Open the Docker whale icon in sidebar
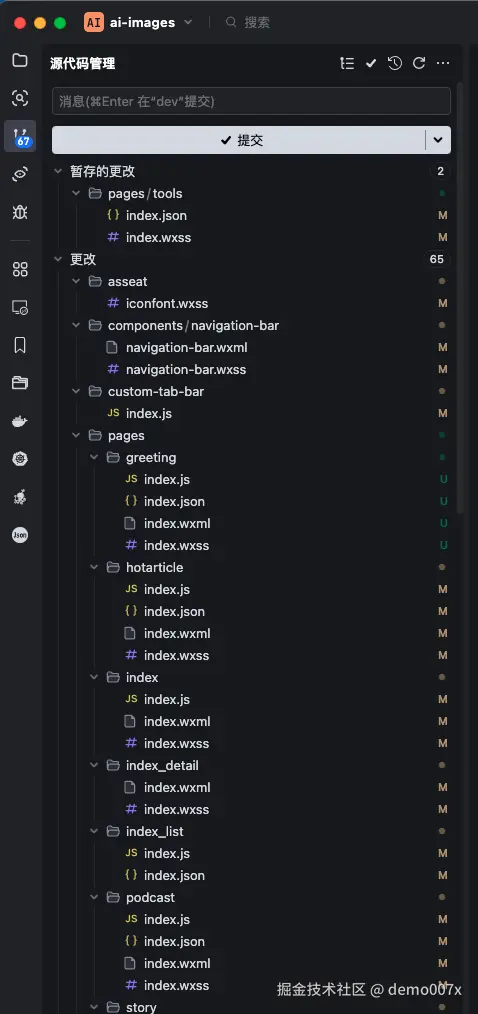The width and height of the screenshot is (478, 1014). coord(20,422)
